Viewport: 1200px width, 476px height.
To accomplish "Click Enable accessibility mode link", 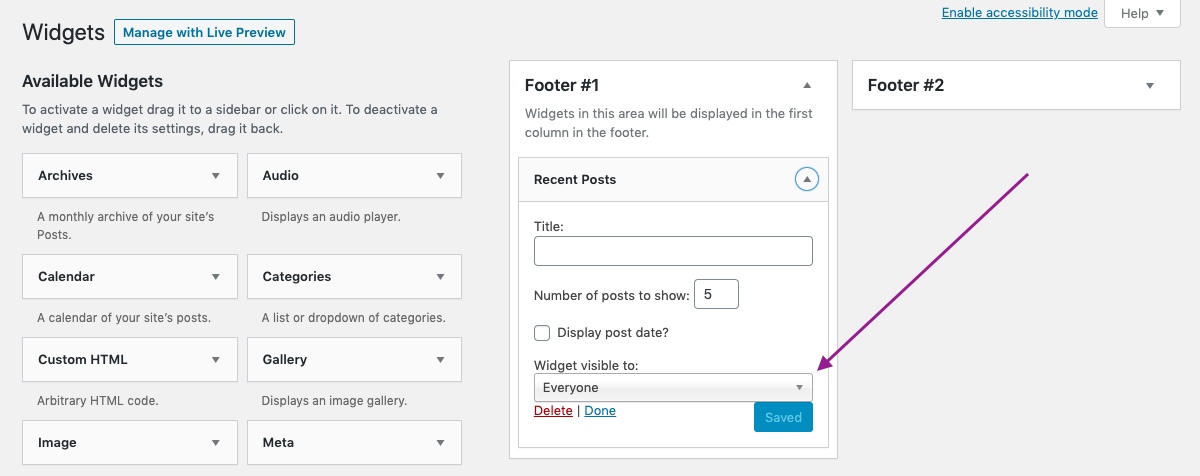I will pyautogui.click(x=1019, y=13).
